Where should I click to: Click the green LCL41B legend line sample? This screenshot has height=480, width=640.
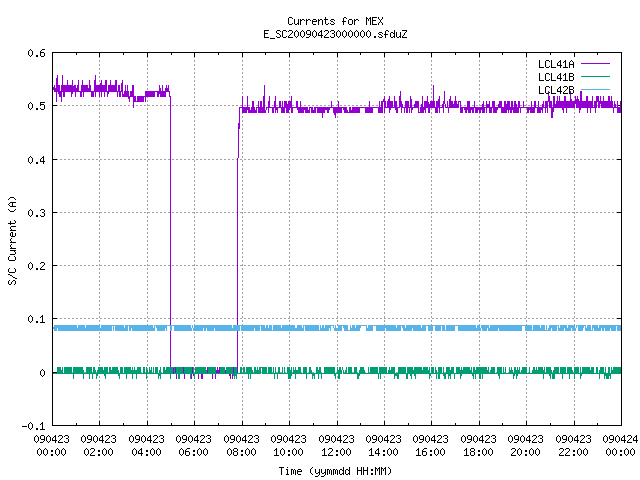tap(595, 77)
